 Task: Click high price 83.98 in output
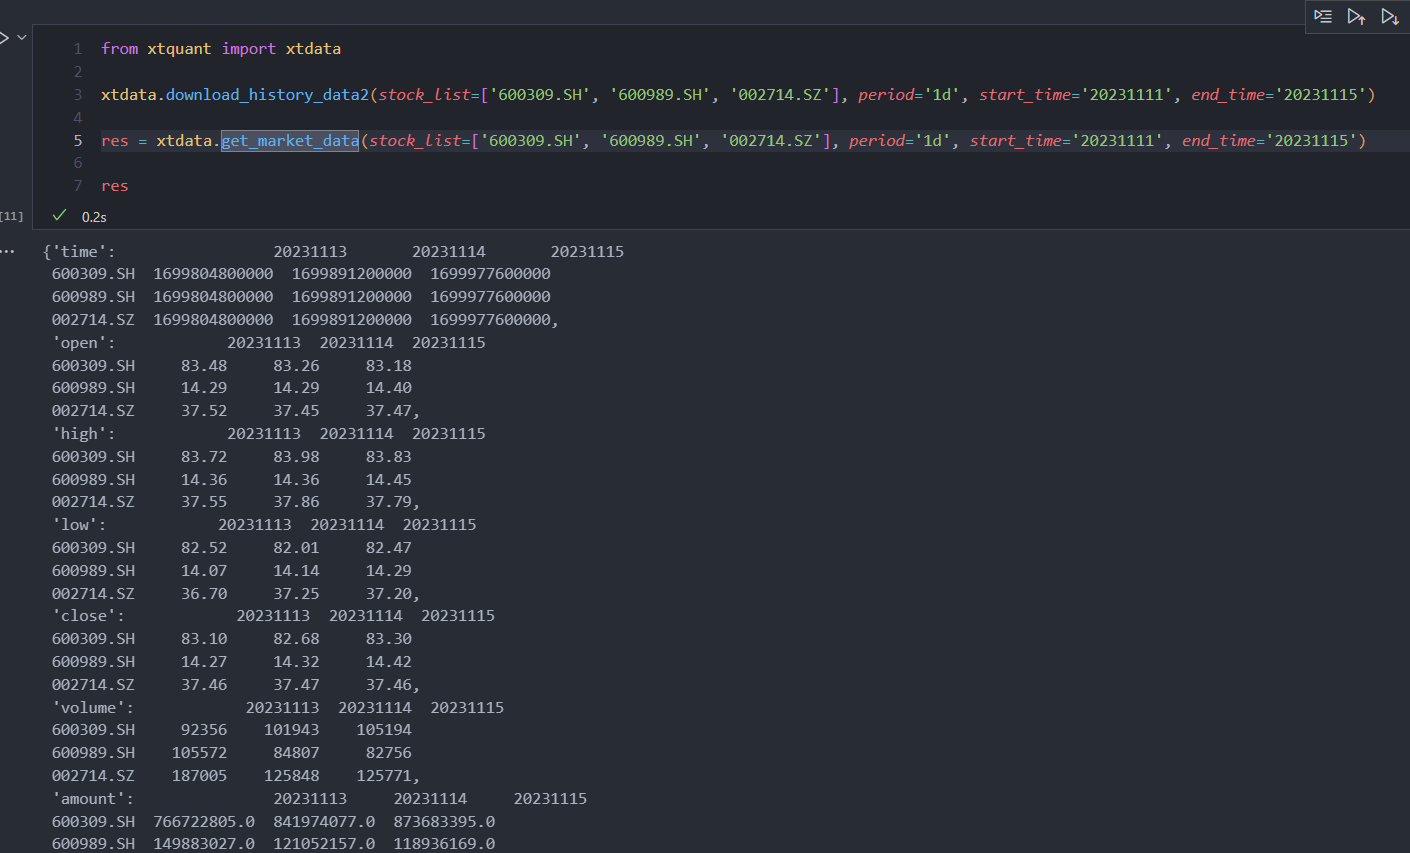[x=296, y=457]
